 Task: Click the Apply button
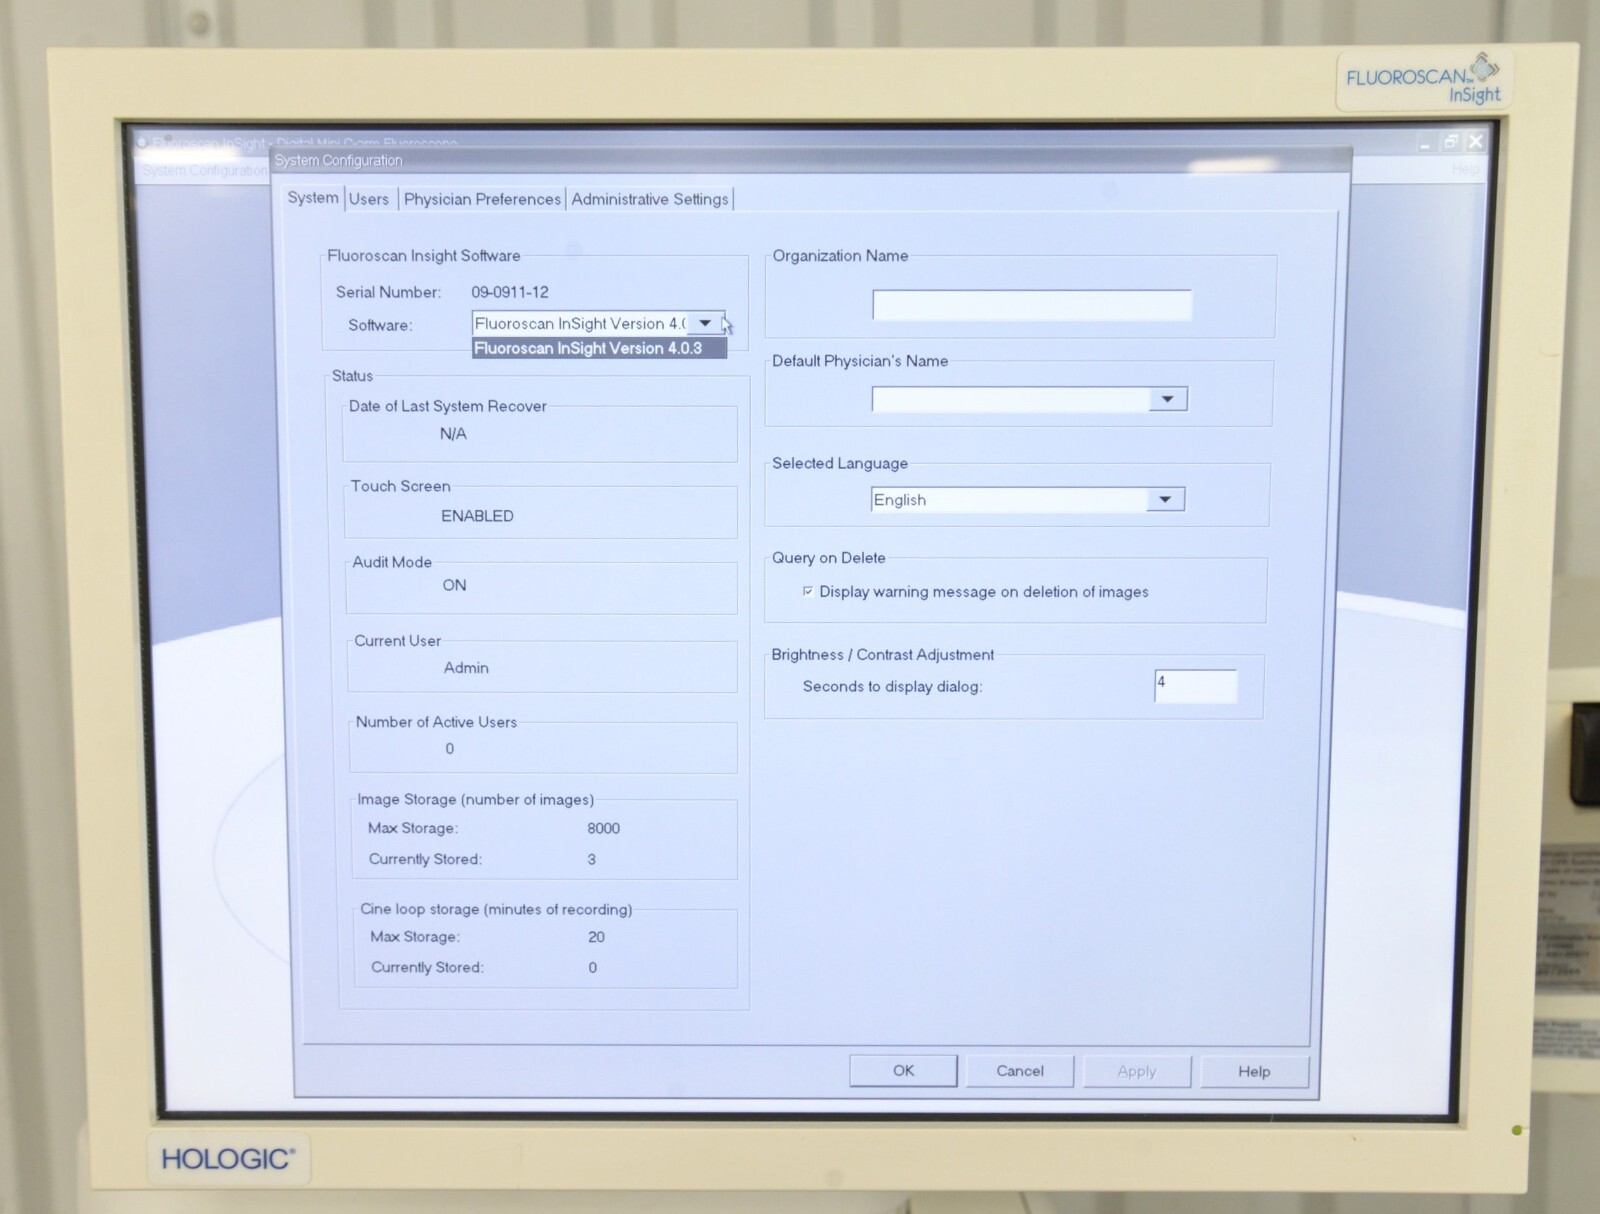(x=1136, y=1070)
